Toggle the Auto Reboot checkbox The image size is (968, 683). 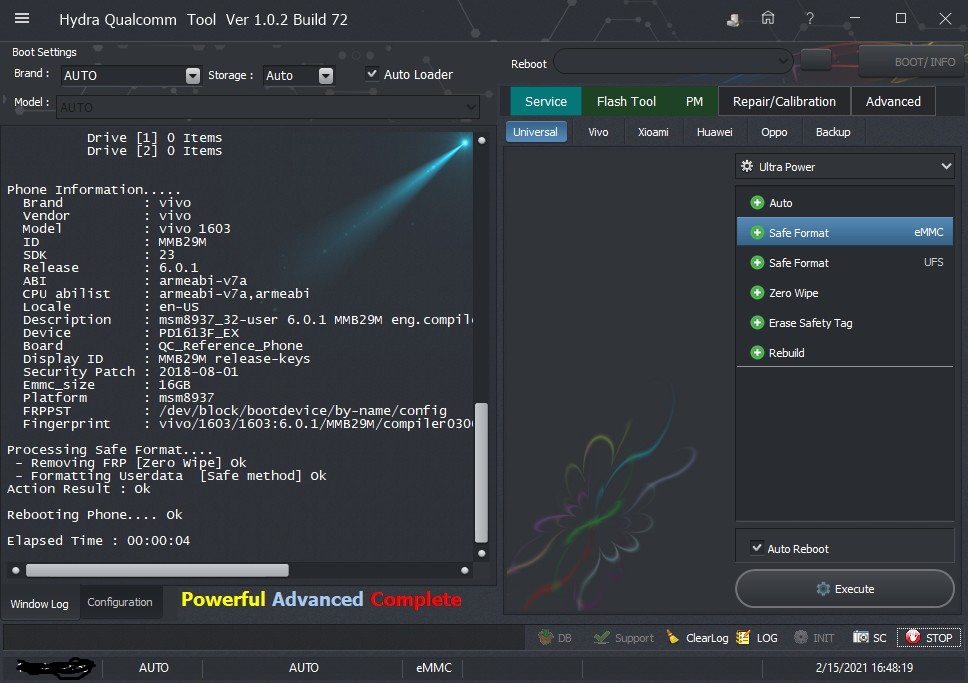click(x=756, y=548)
